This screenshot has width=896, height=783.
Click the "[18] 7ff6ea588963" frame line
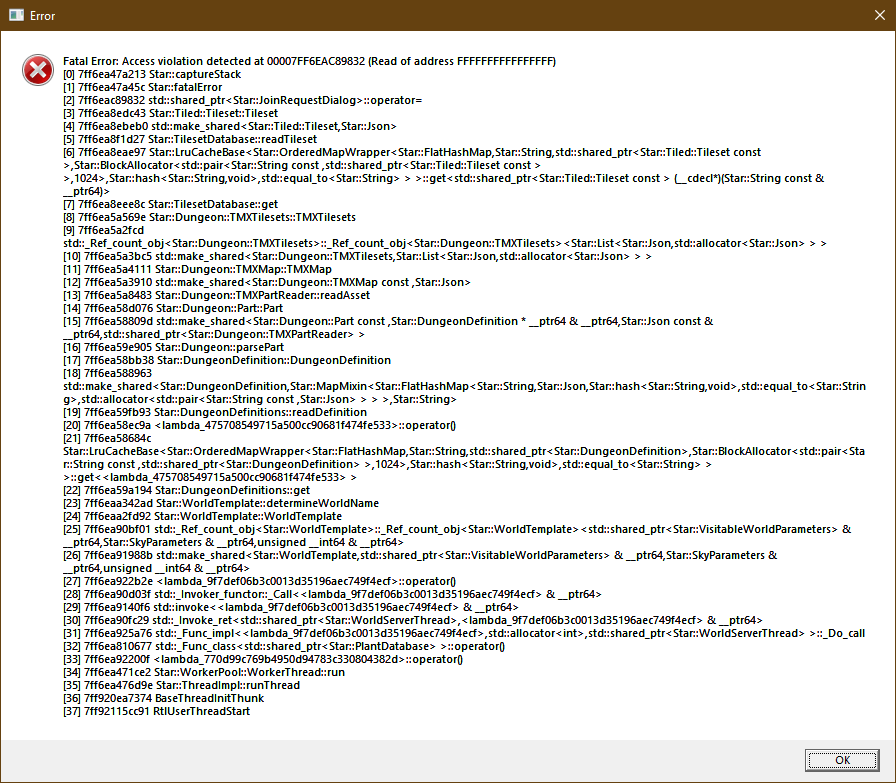pos(107,373)
